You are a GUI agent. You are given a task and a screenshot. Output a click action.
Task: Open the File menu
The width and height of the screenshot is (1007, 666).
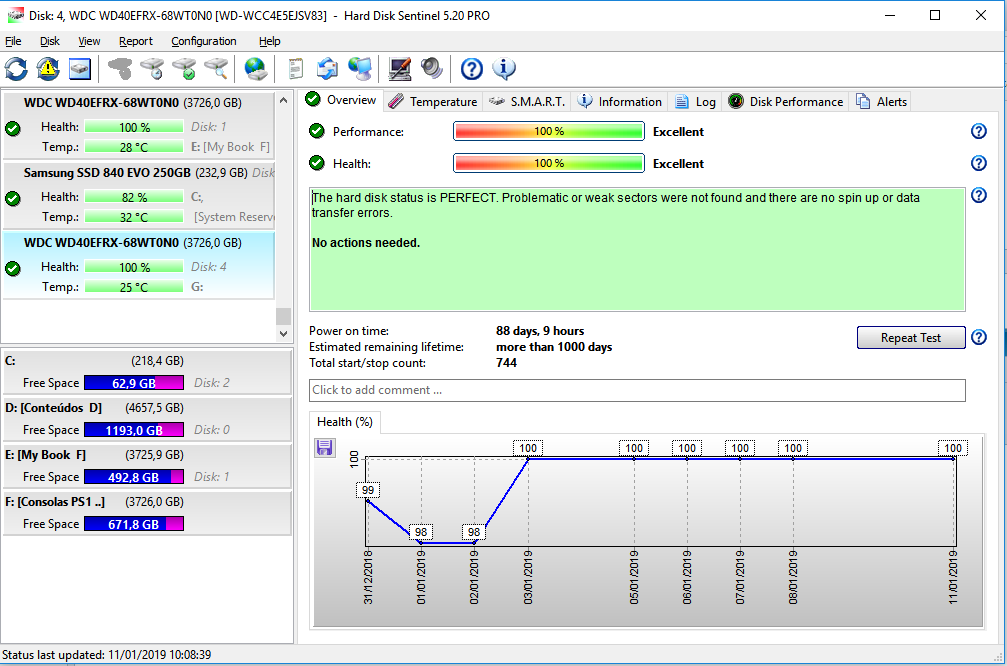13,41
